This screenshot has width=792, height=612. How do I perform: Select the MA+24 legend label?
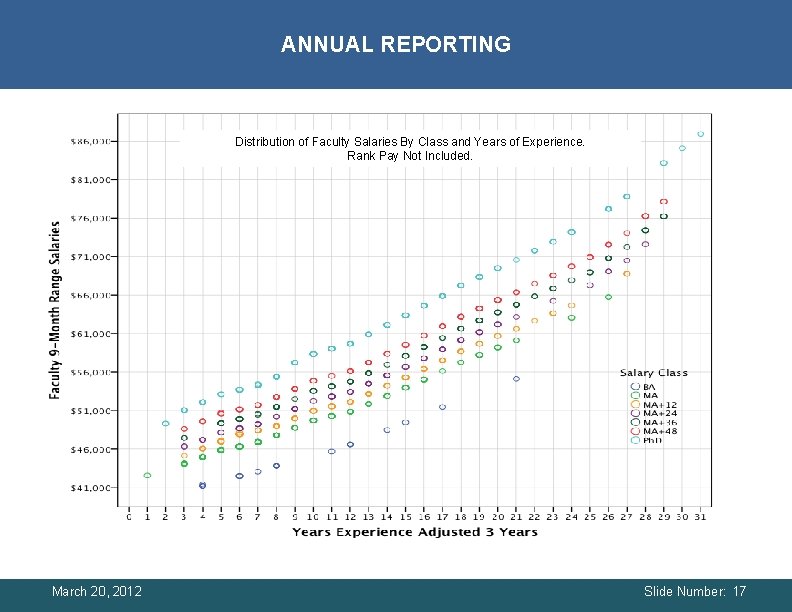[x=660, y=413]
